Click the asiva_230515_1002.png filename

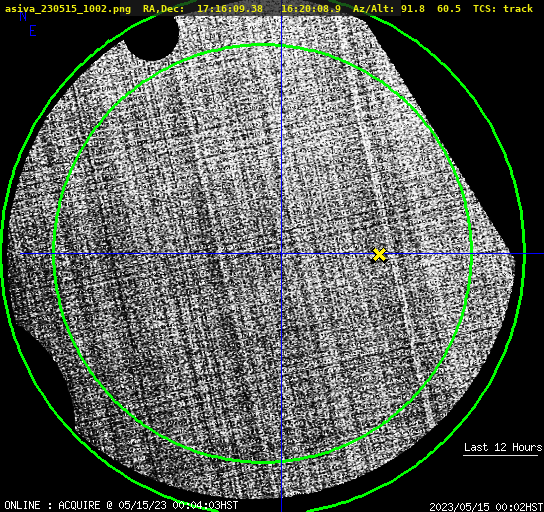click(x=68, y=8)
